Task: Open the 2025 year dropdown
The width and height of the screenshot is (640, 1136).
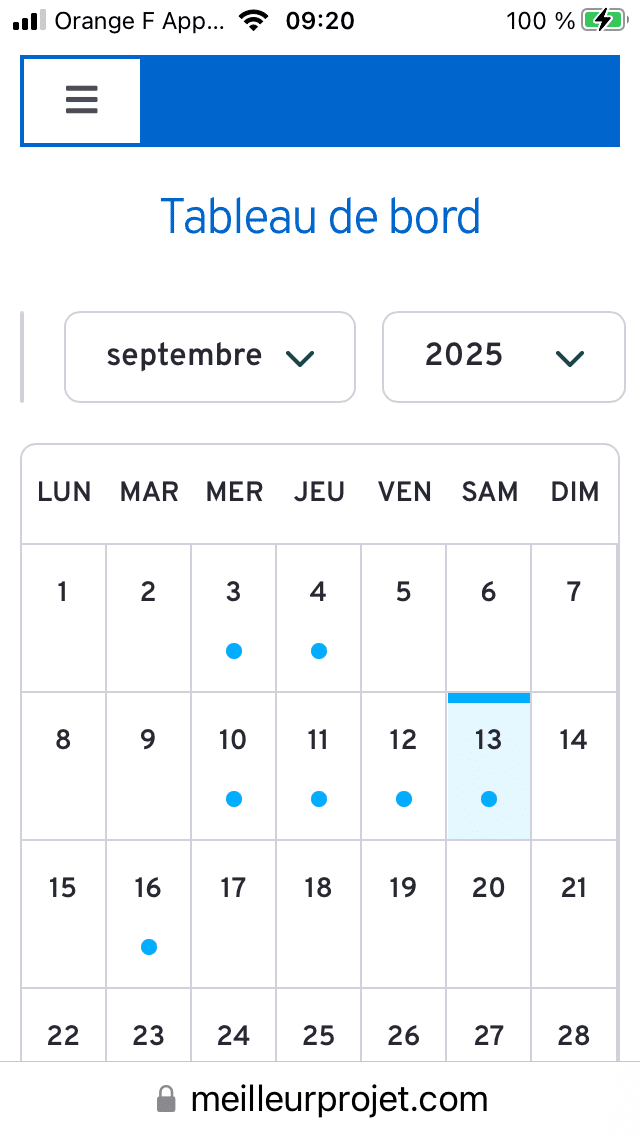Action: point(503,357)
